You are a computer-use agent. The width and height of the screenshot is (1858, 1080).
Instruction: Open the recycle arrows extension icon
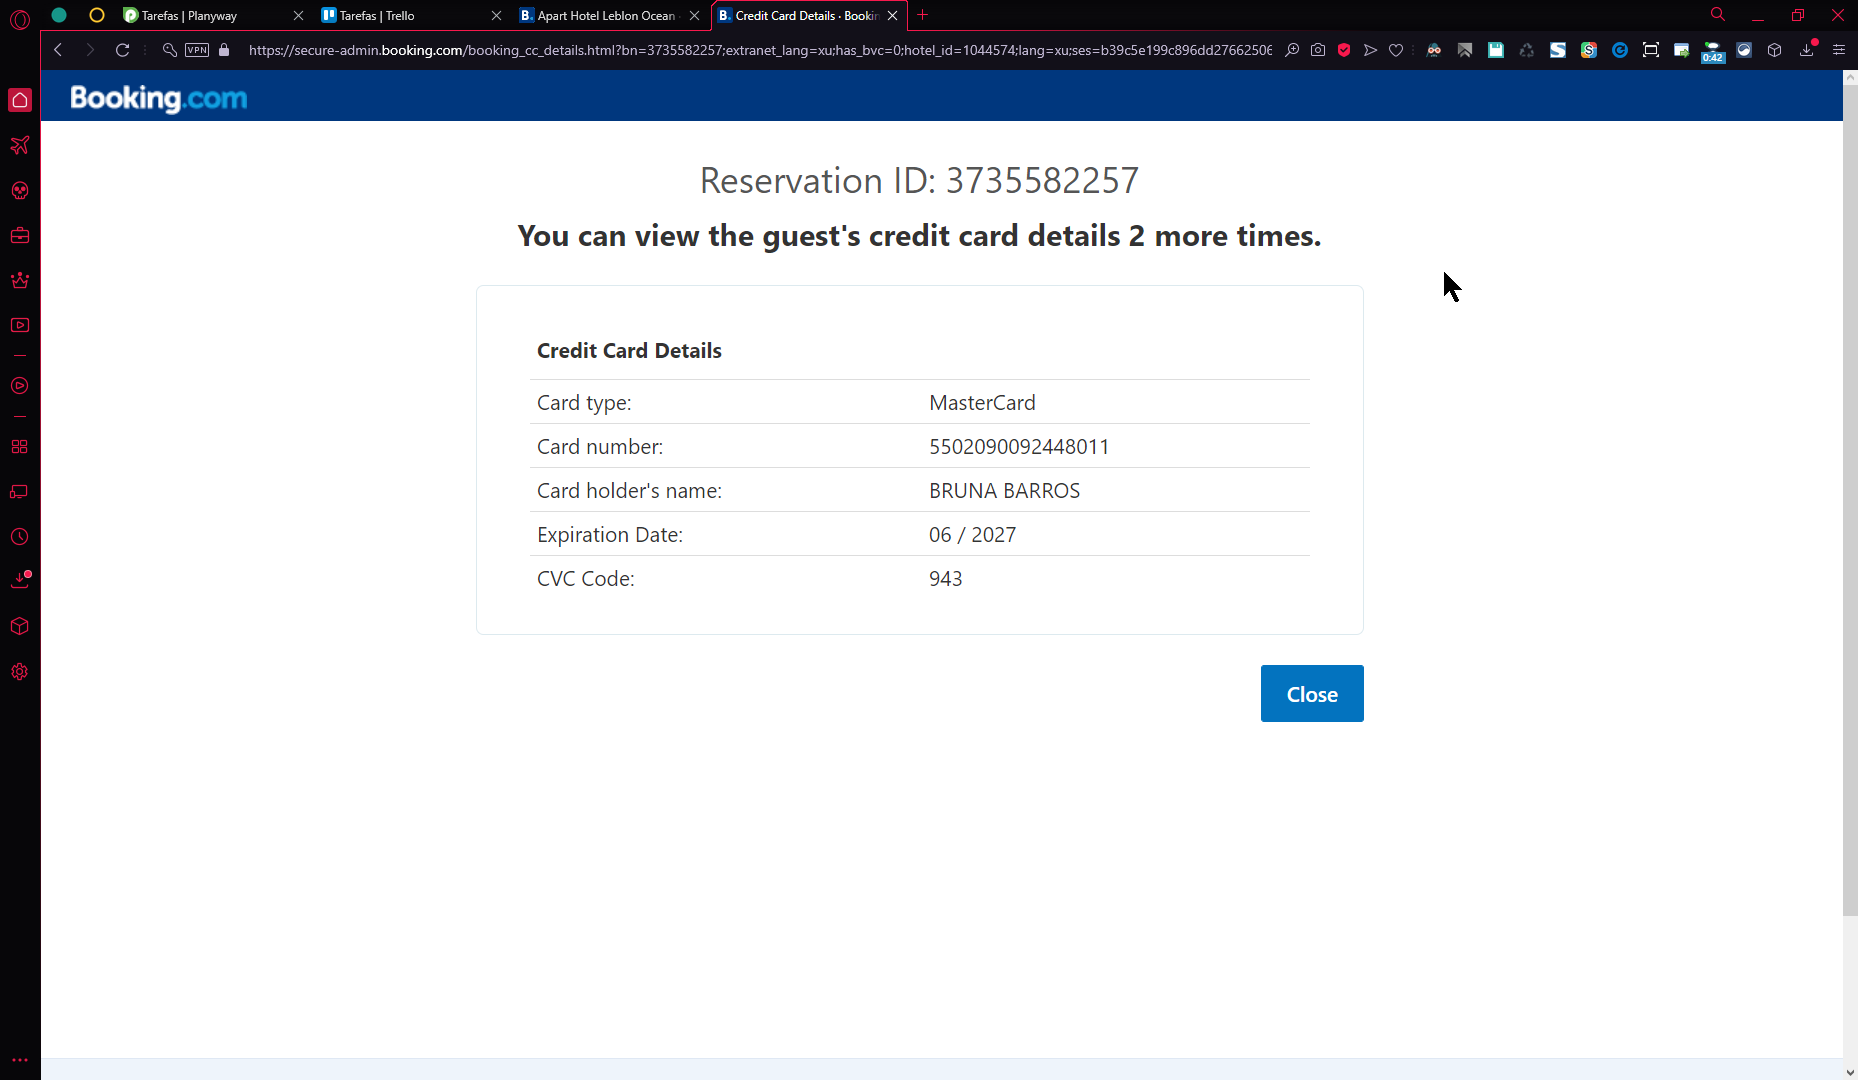click(x=1527, y=50)
